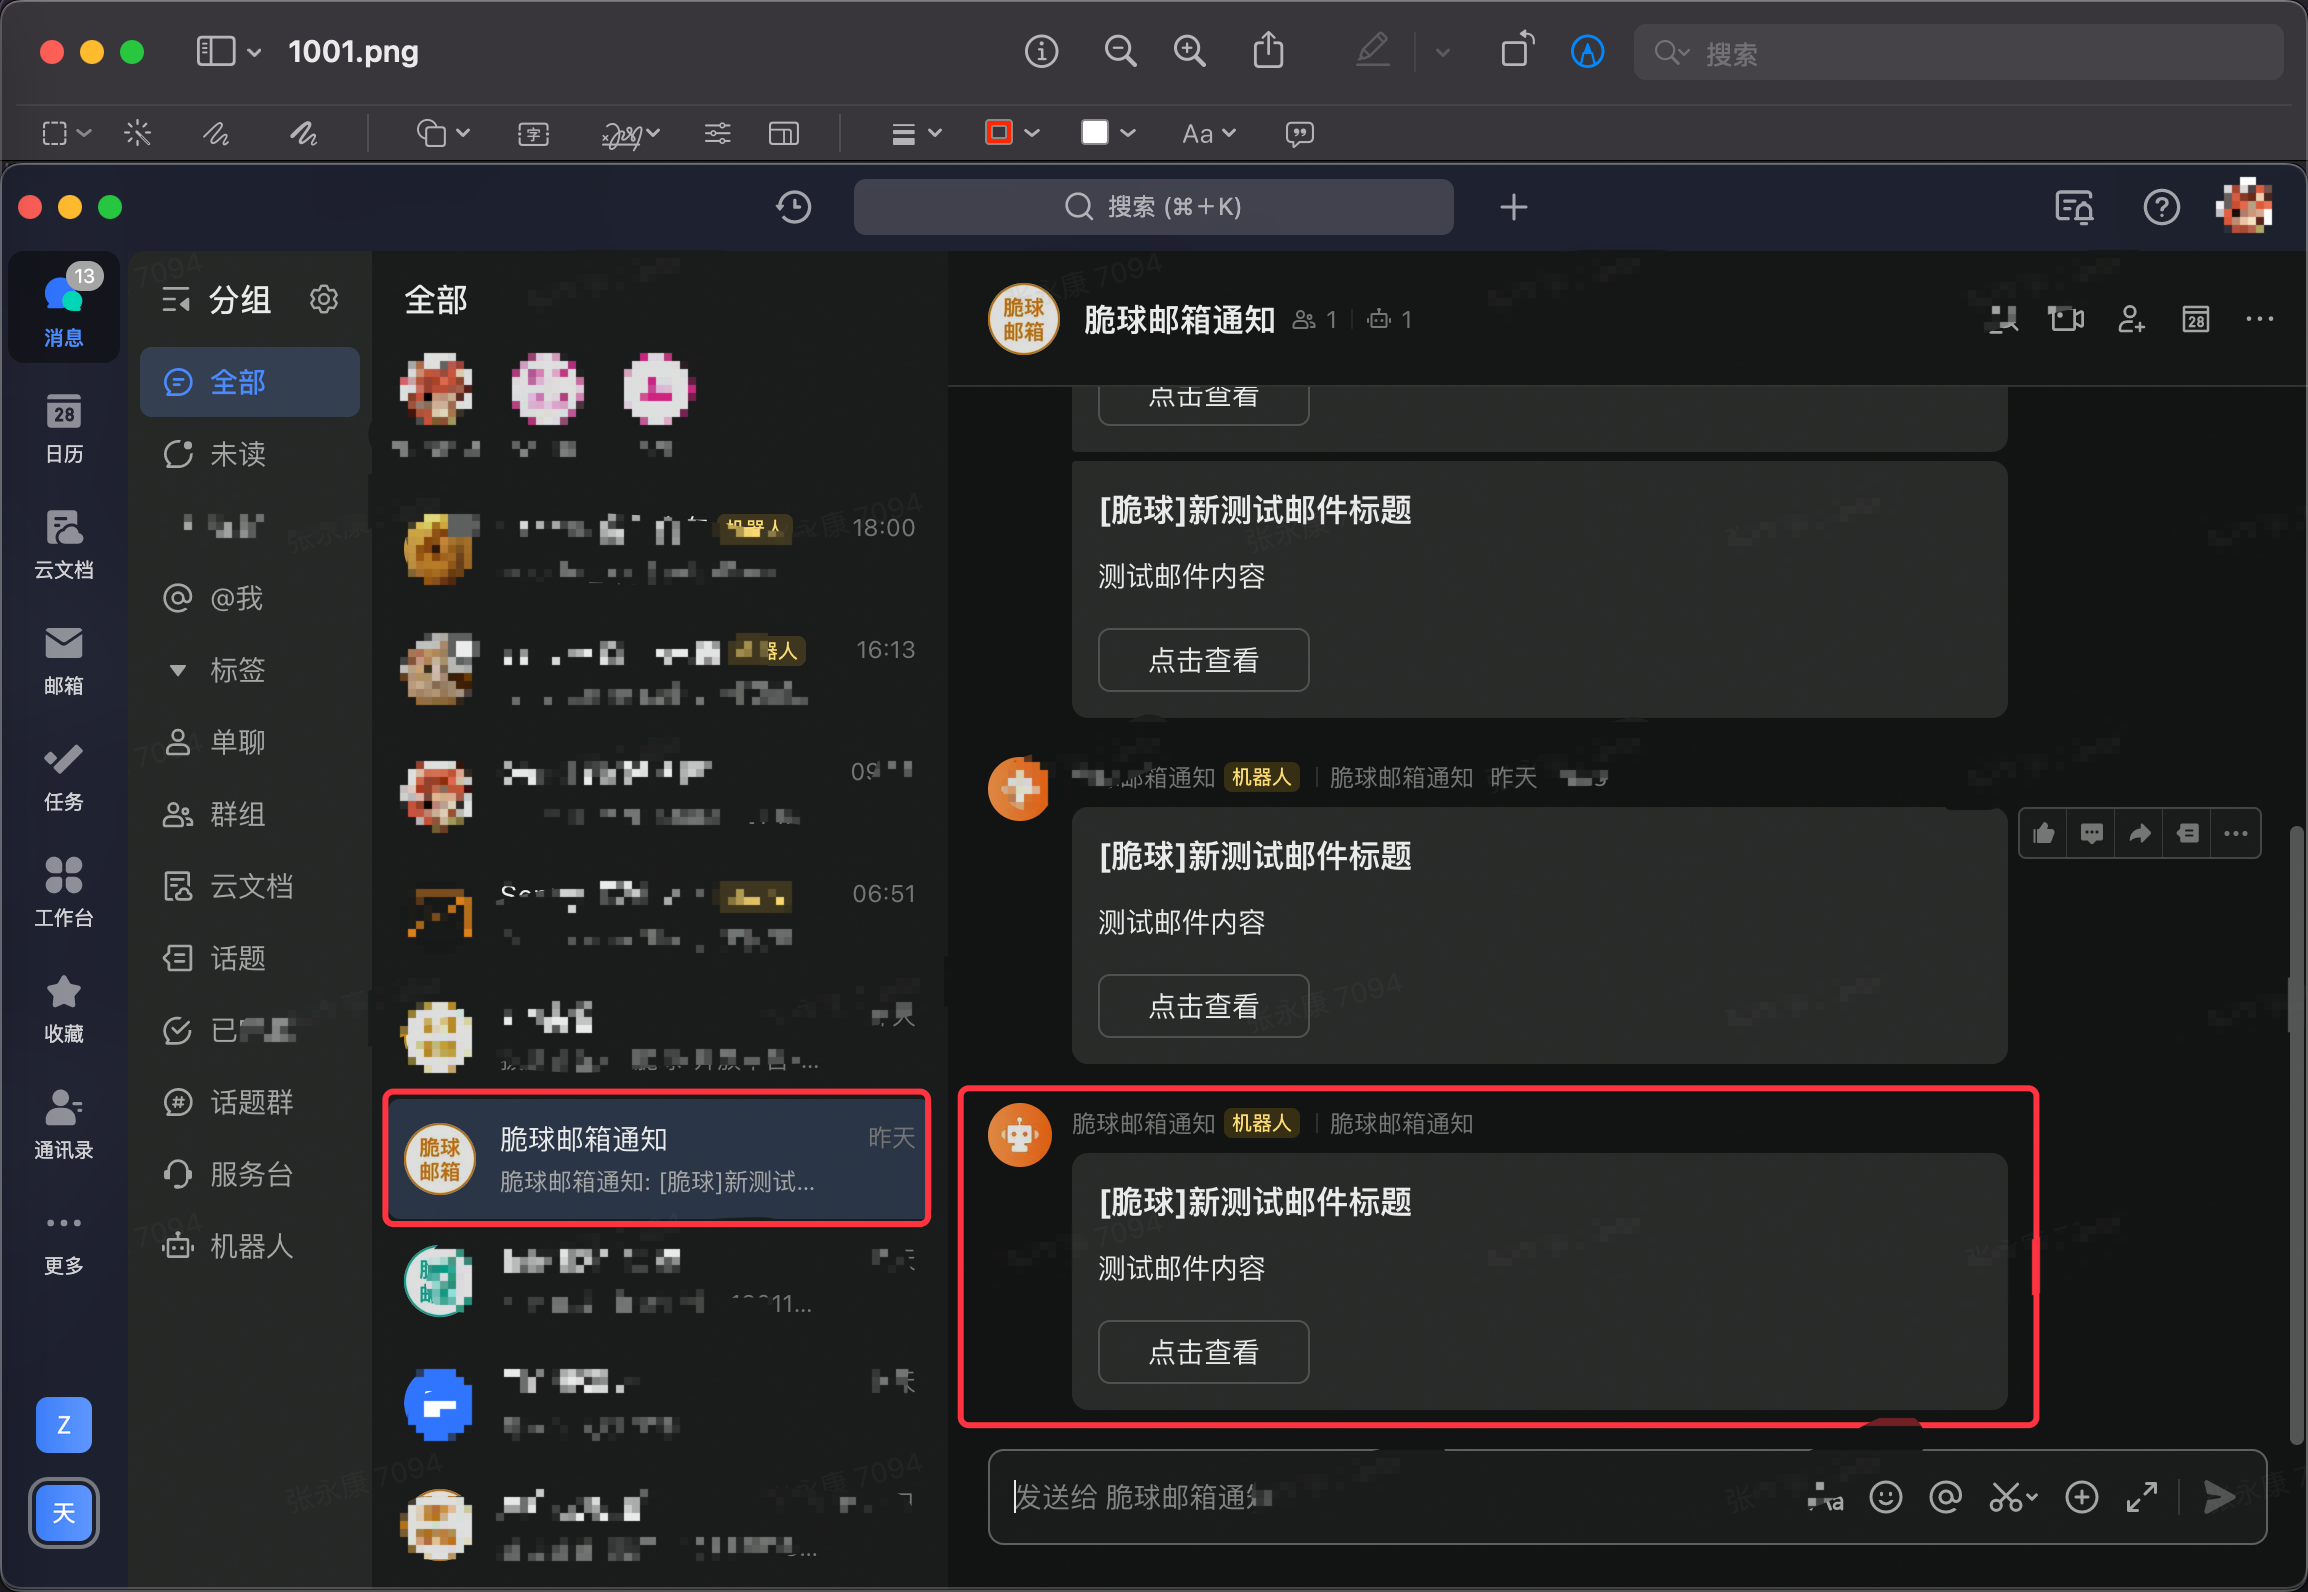Viewport: 2308px width, 1592px height.
Task: Toggle the Markup toolbar icon
Action: [1587, 51]
